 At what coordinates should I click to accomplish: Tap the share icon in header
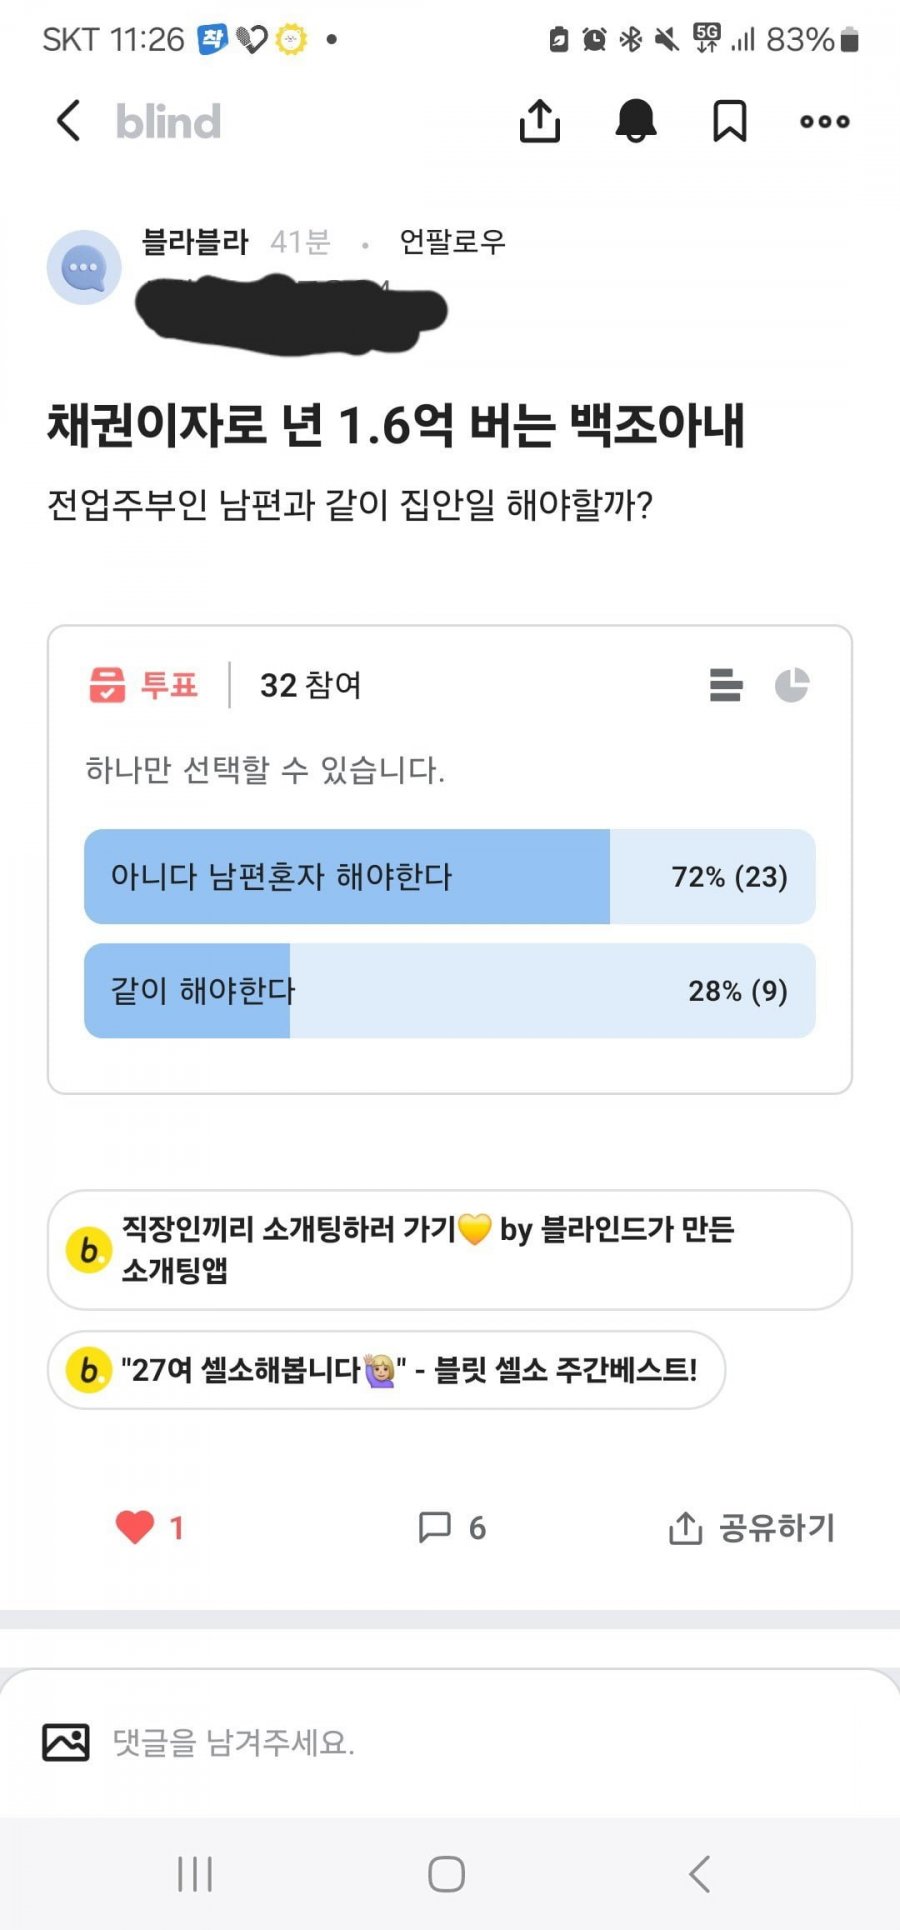point(540,121)
